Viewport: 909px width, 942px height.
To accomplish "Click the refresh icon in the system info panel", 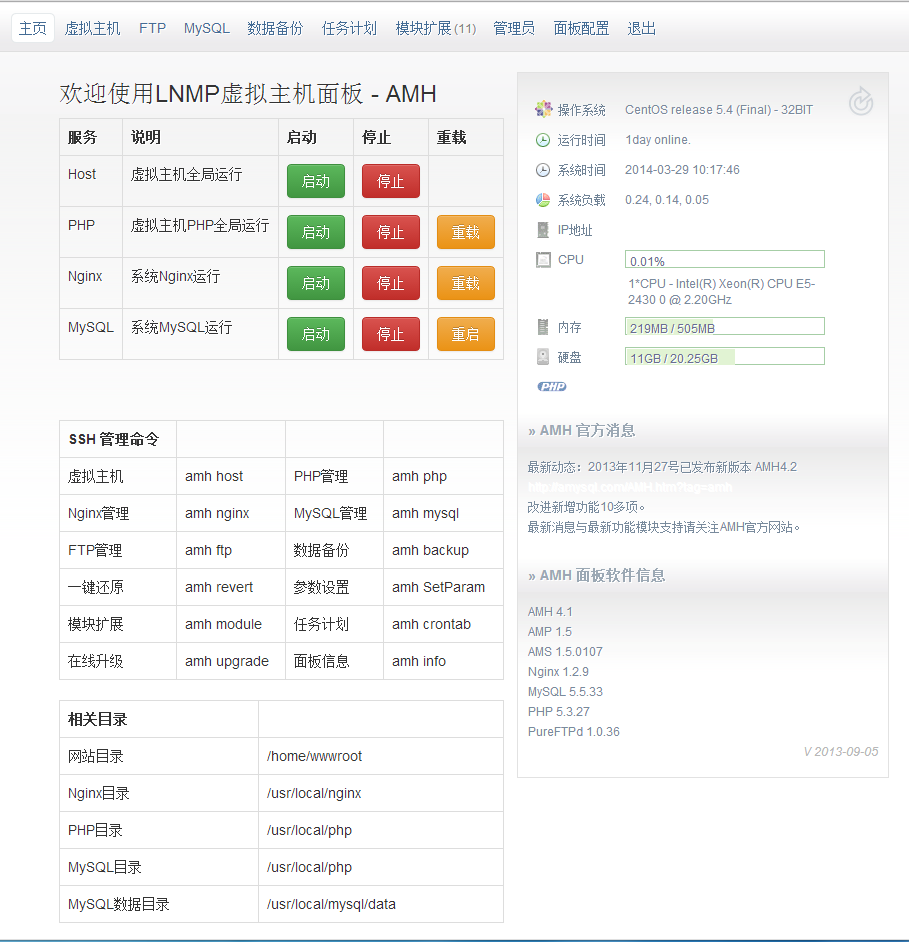I will [x=860, y=102].
